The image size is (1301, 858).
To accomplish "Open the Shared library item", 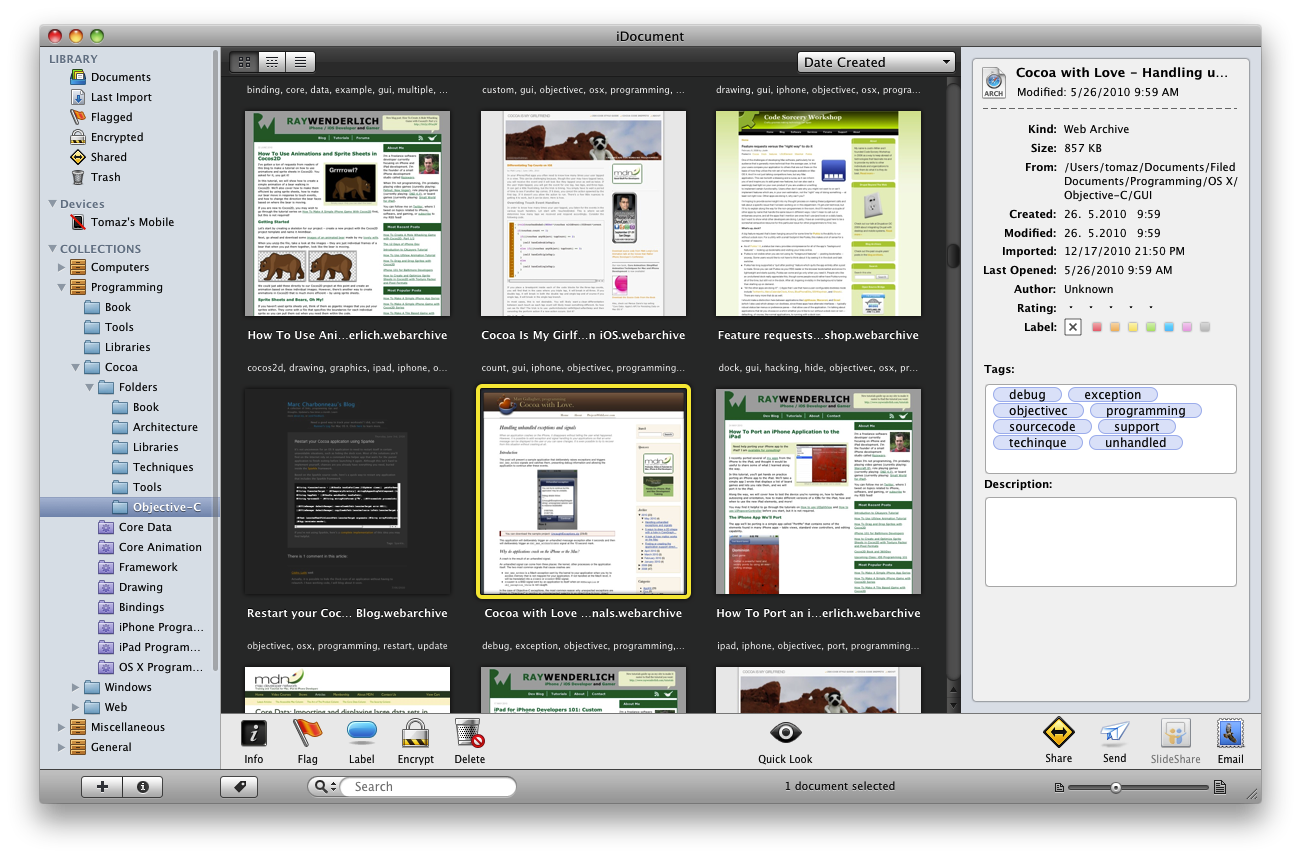I will [108, 157].
